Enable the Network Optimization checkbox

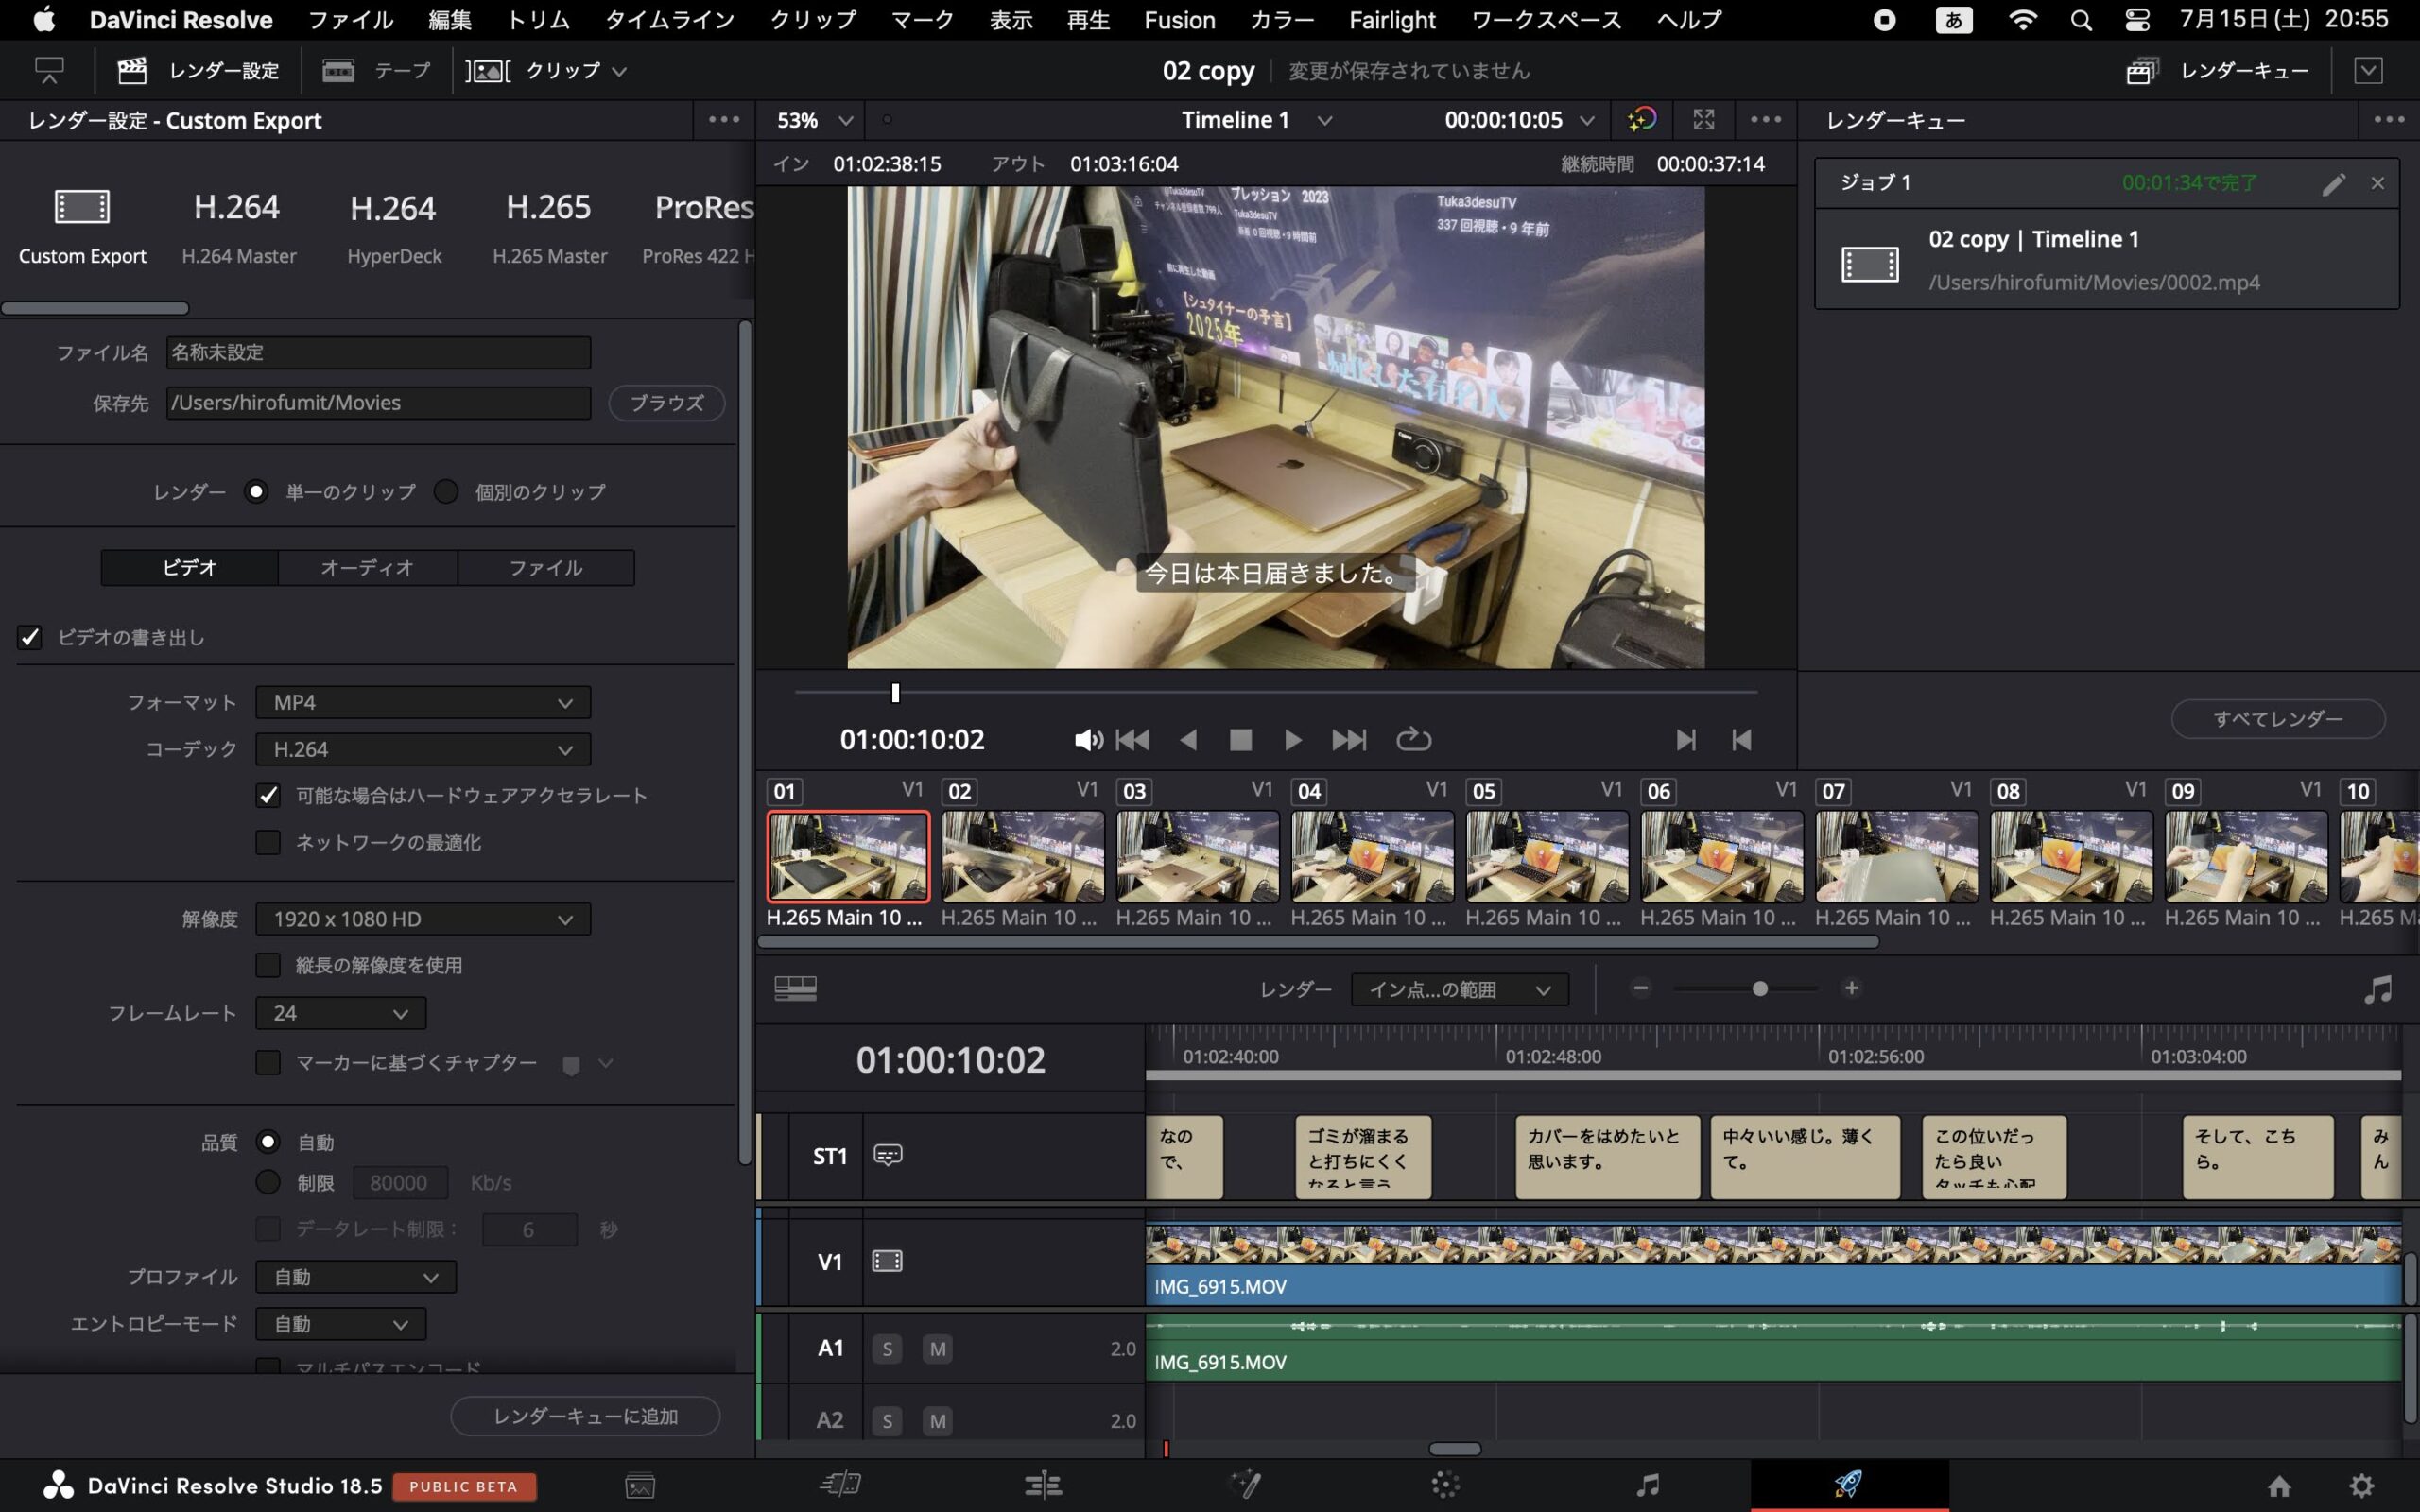(268, 843)
